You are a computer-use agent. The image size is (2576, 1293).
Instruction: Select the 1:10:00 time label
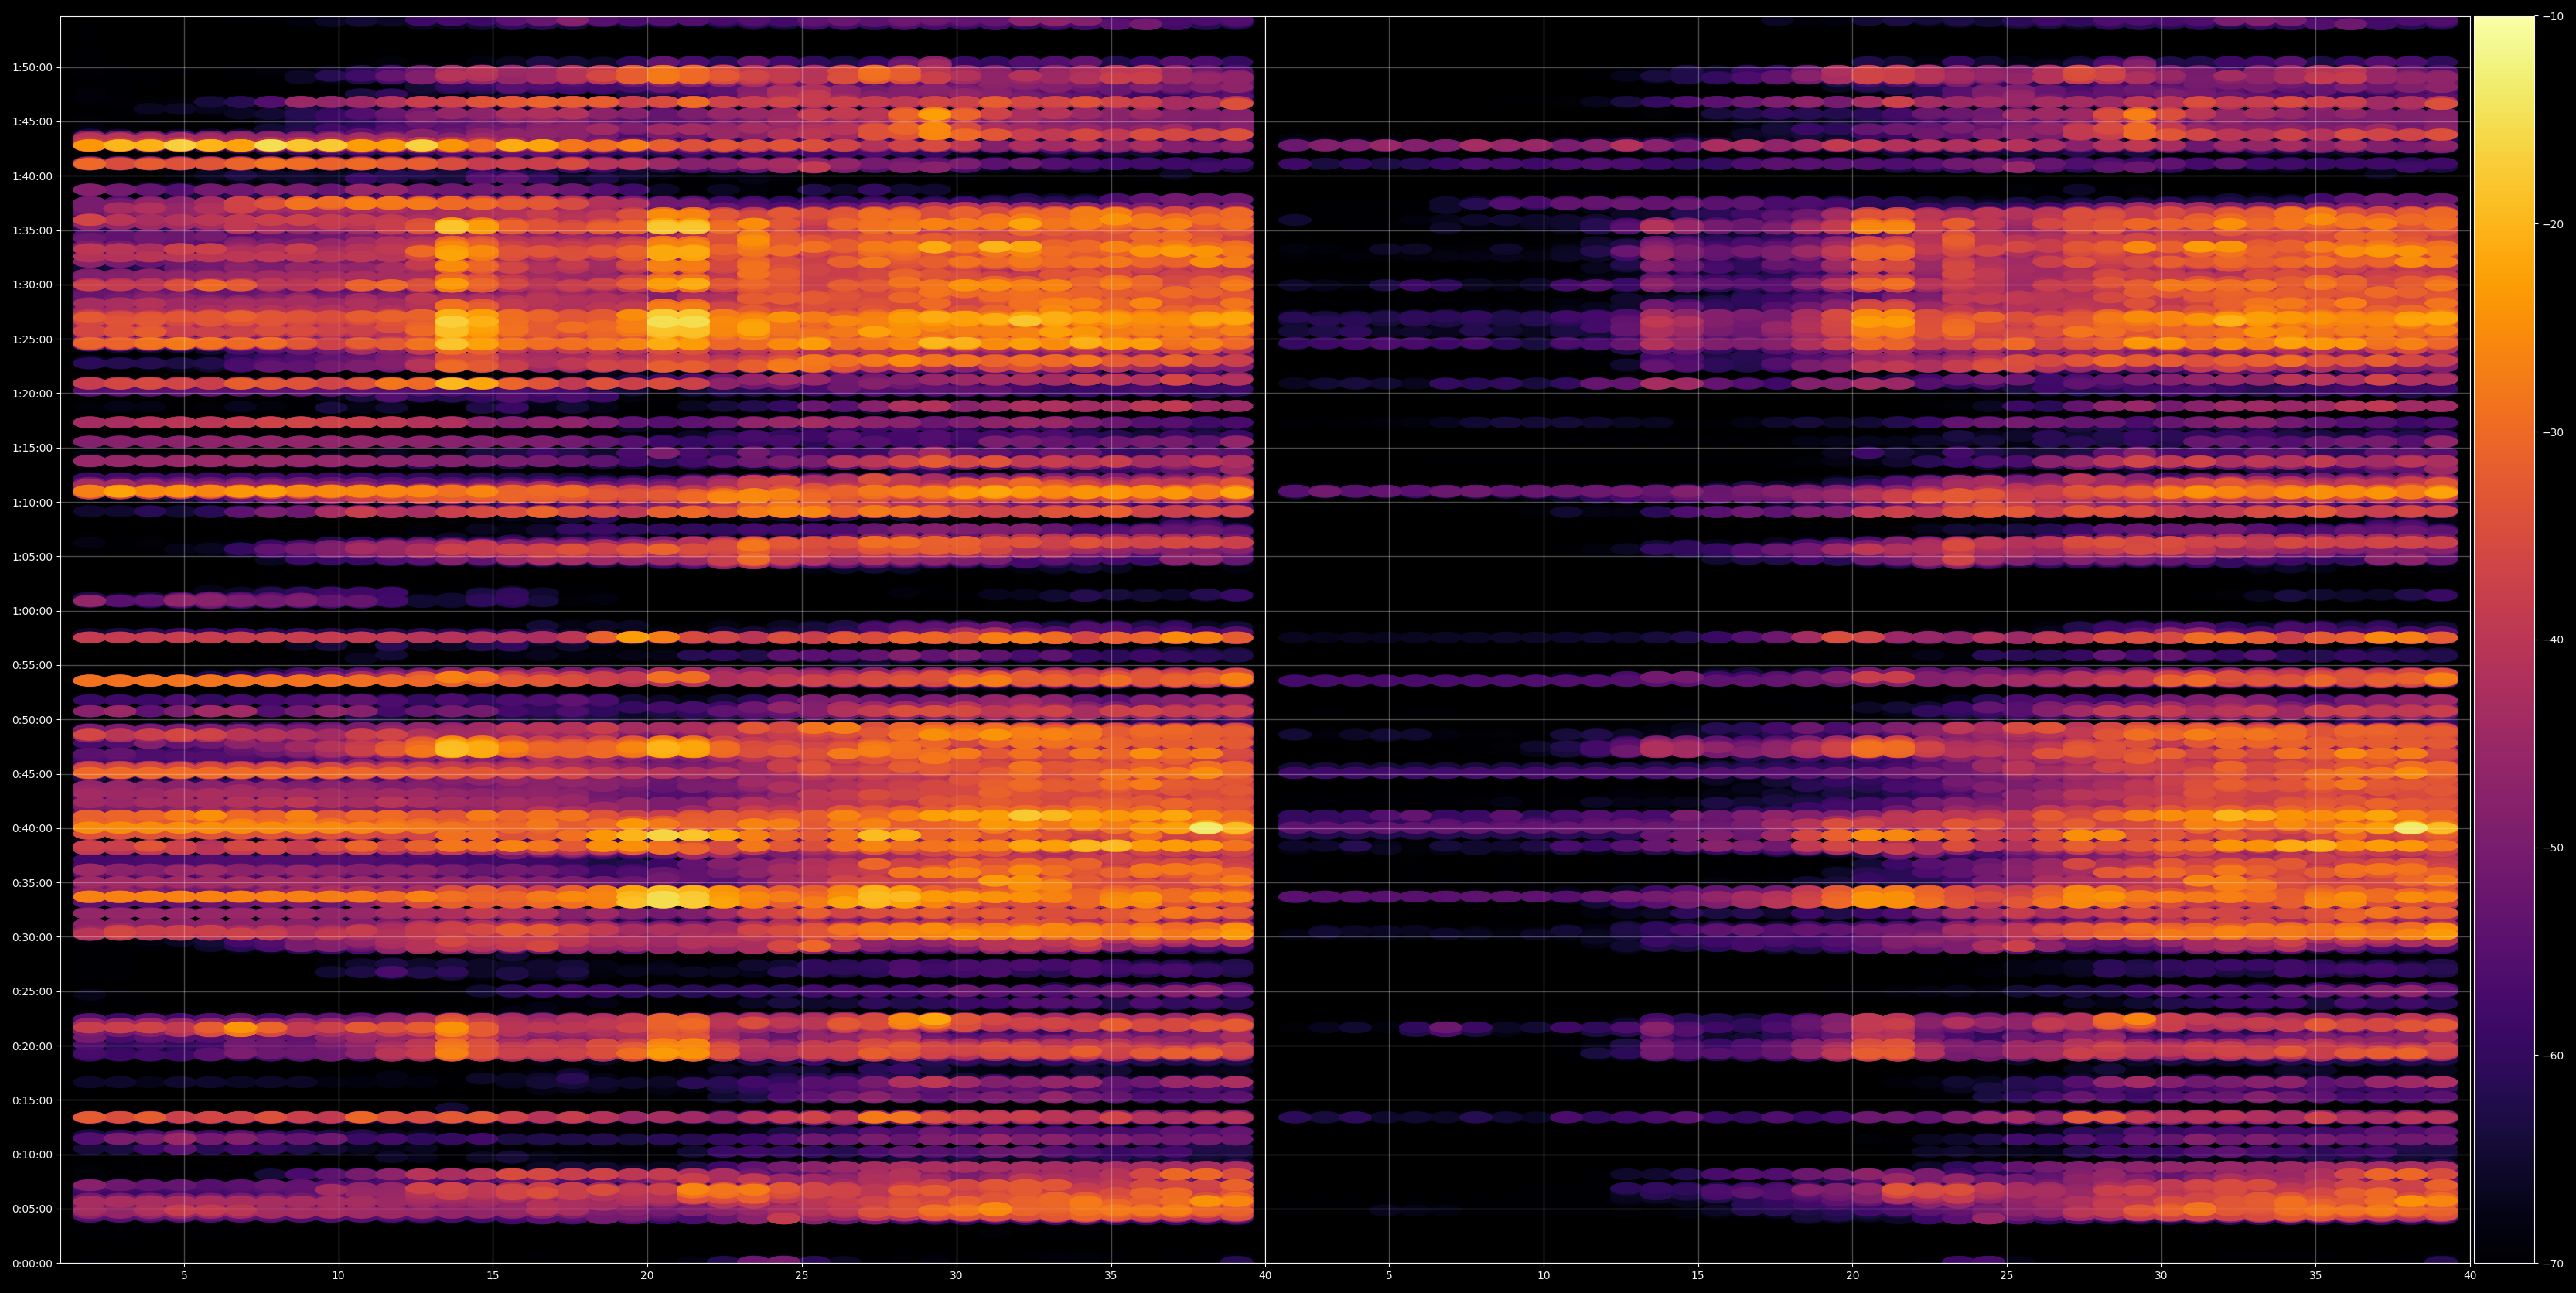pos(32,502)
